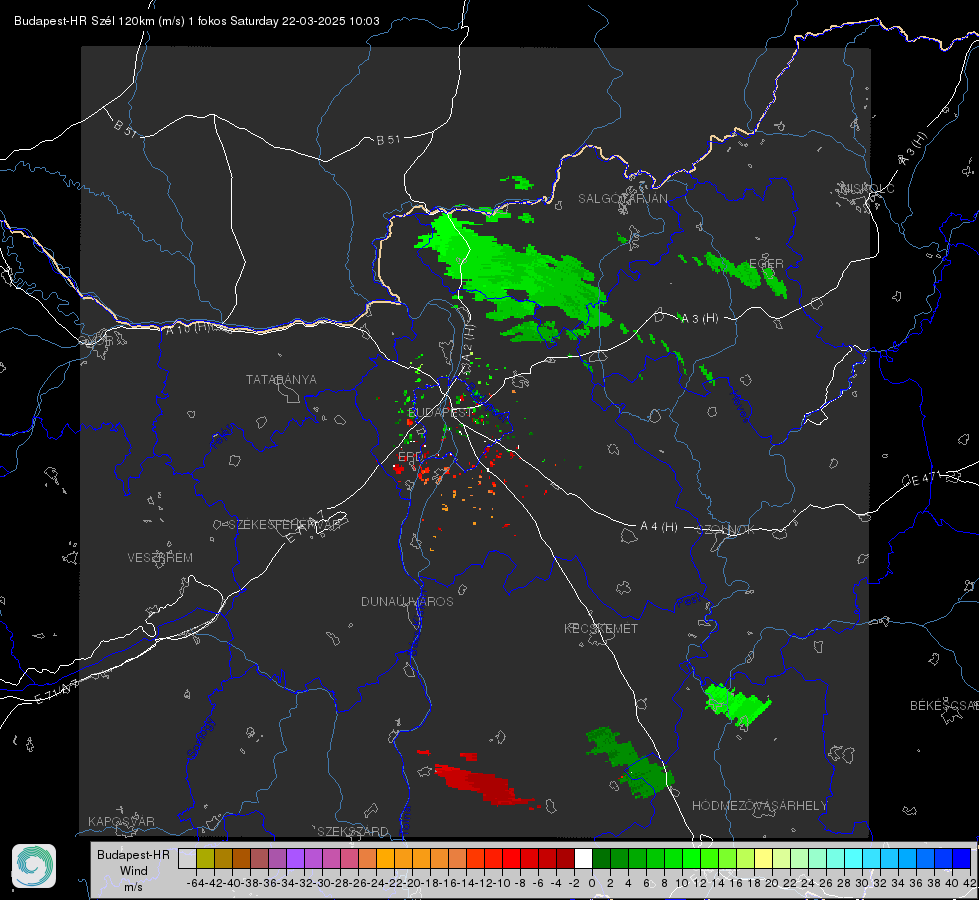Image resolution: width=979 pixels, height=900 pixels.
Task: Click the Budapest-HR Wind m/s legend title
Action: [x=134, y=871]
